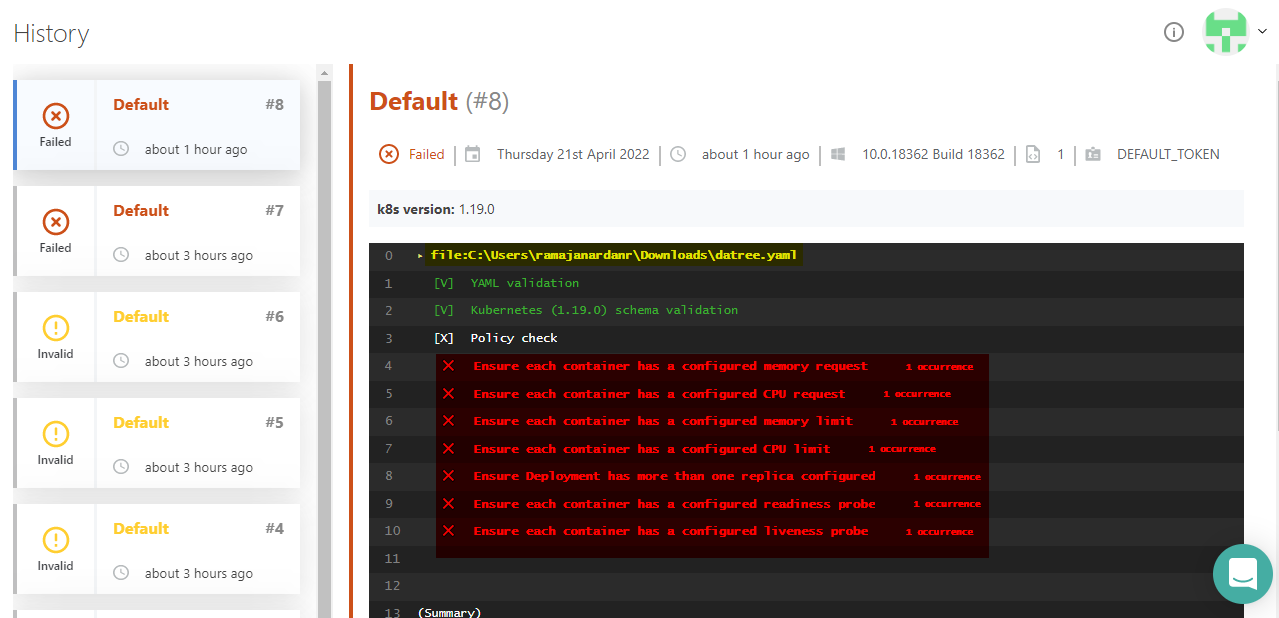Viewport: 1279px width, 618px height.
Task: Click the configured liveness probe rule
Action: coord(671,531)
